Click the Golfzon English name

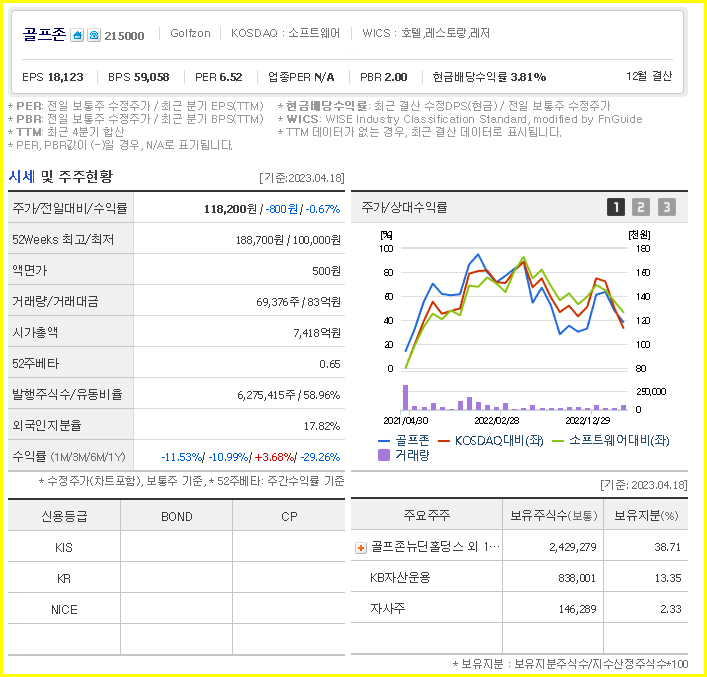[190, 33]
